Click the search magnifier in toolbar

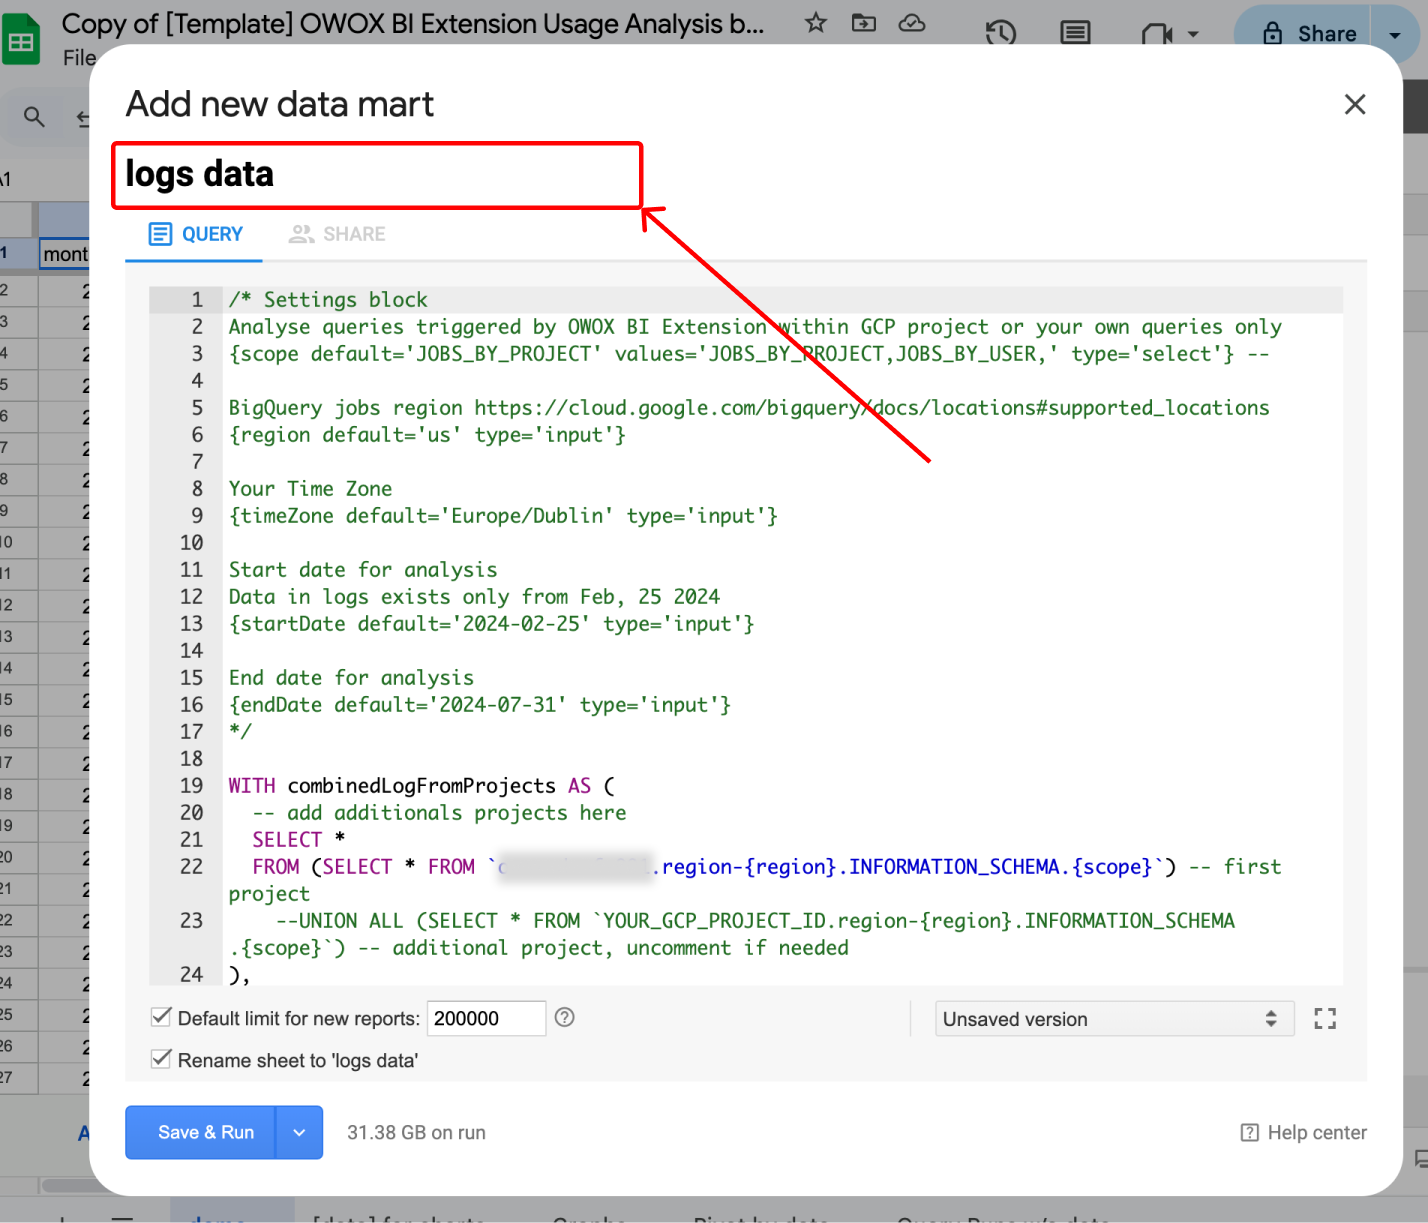pyautogui.click(x=34, y=117)
